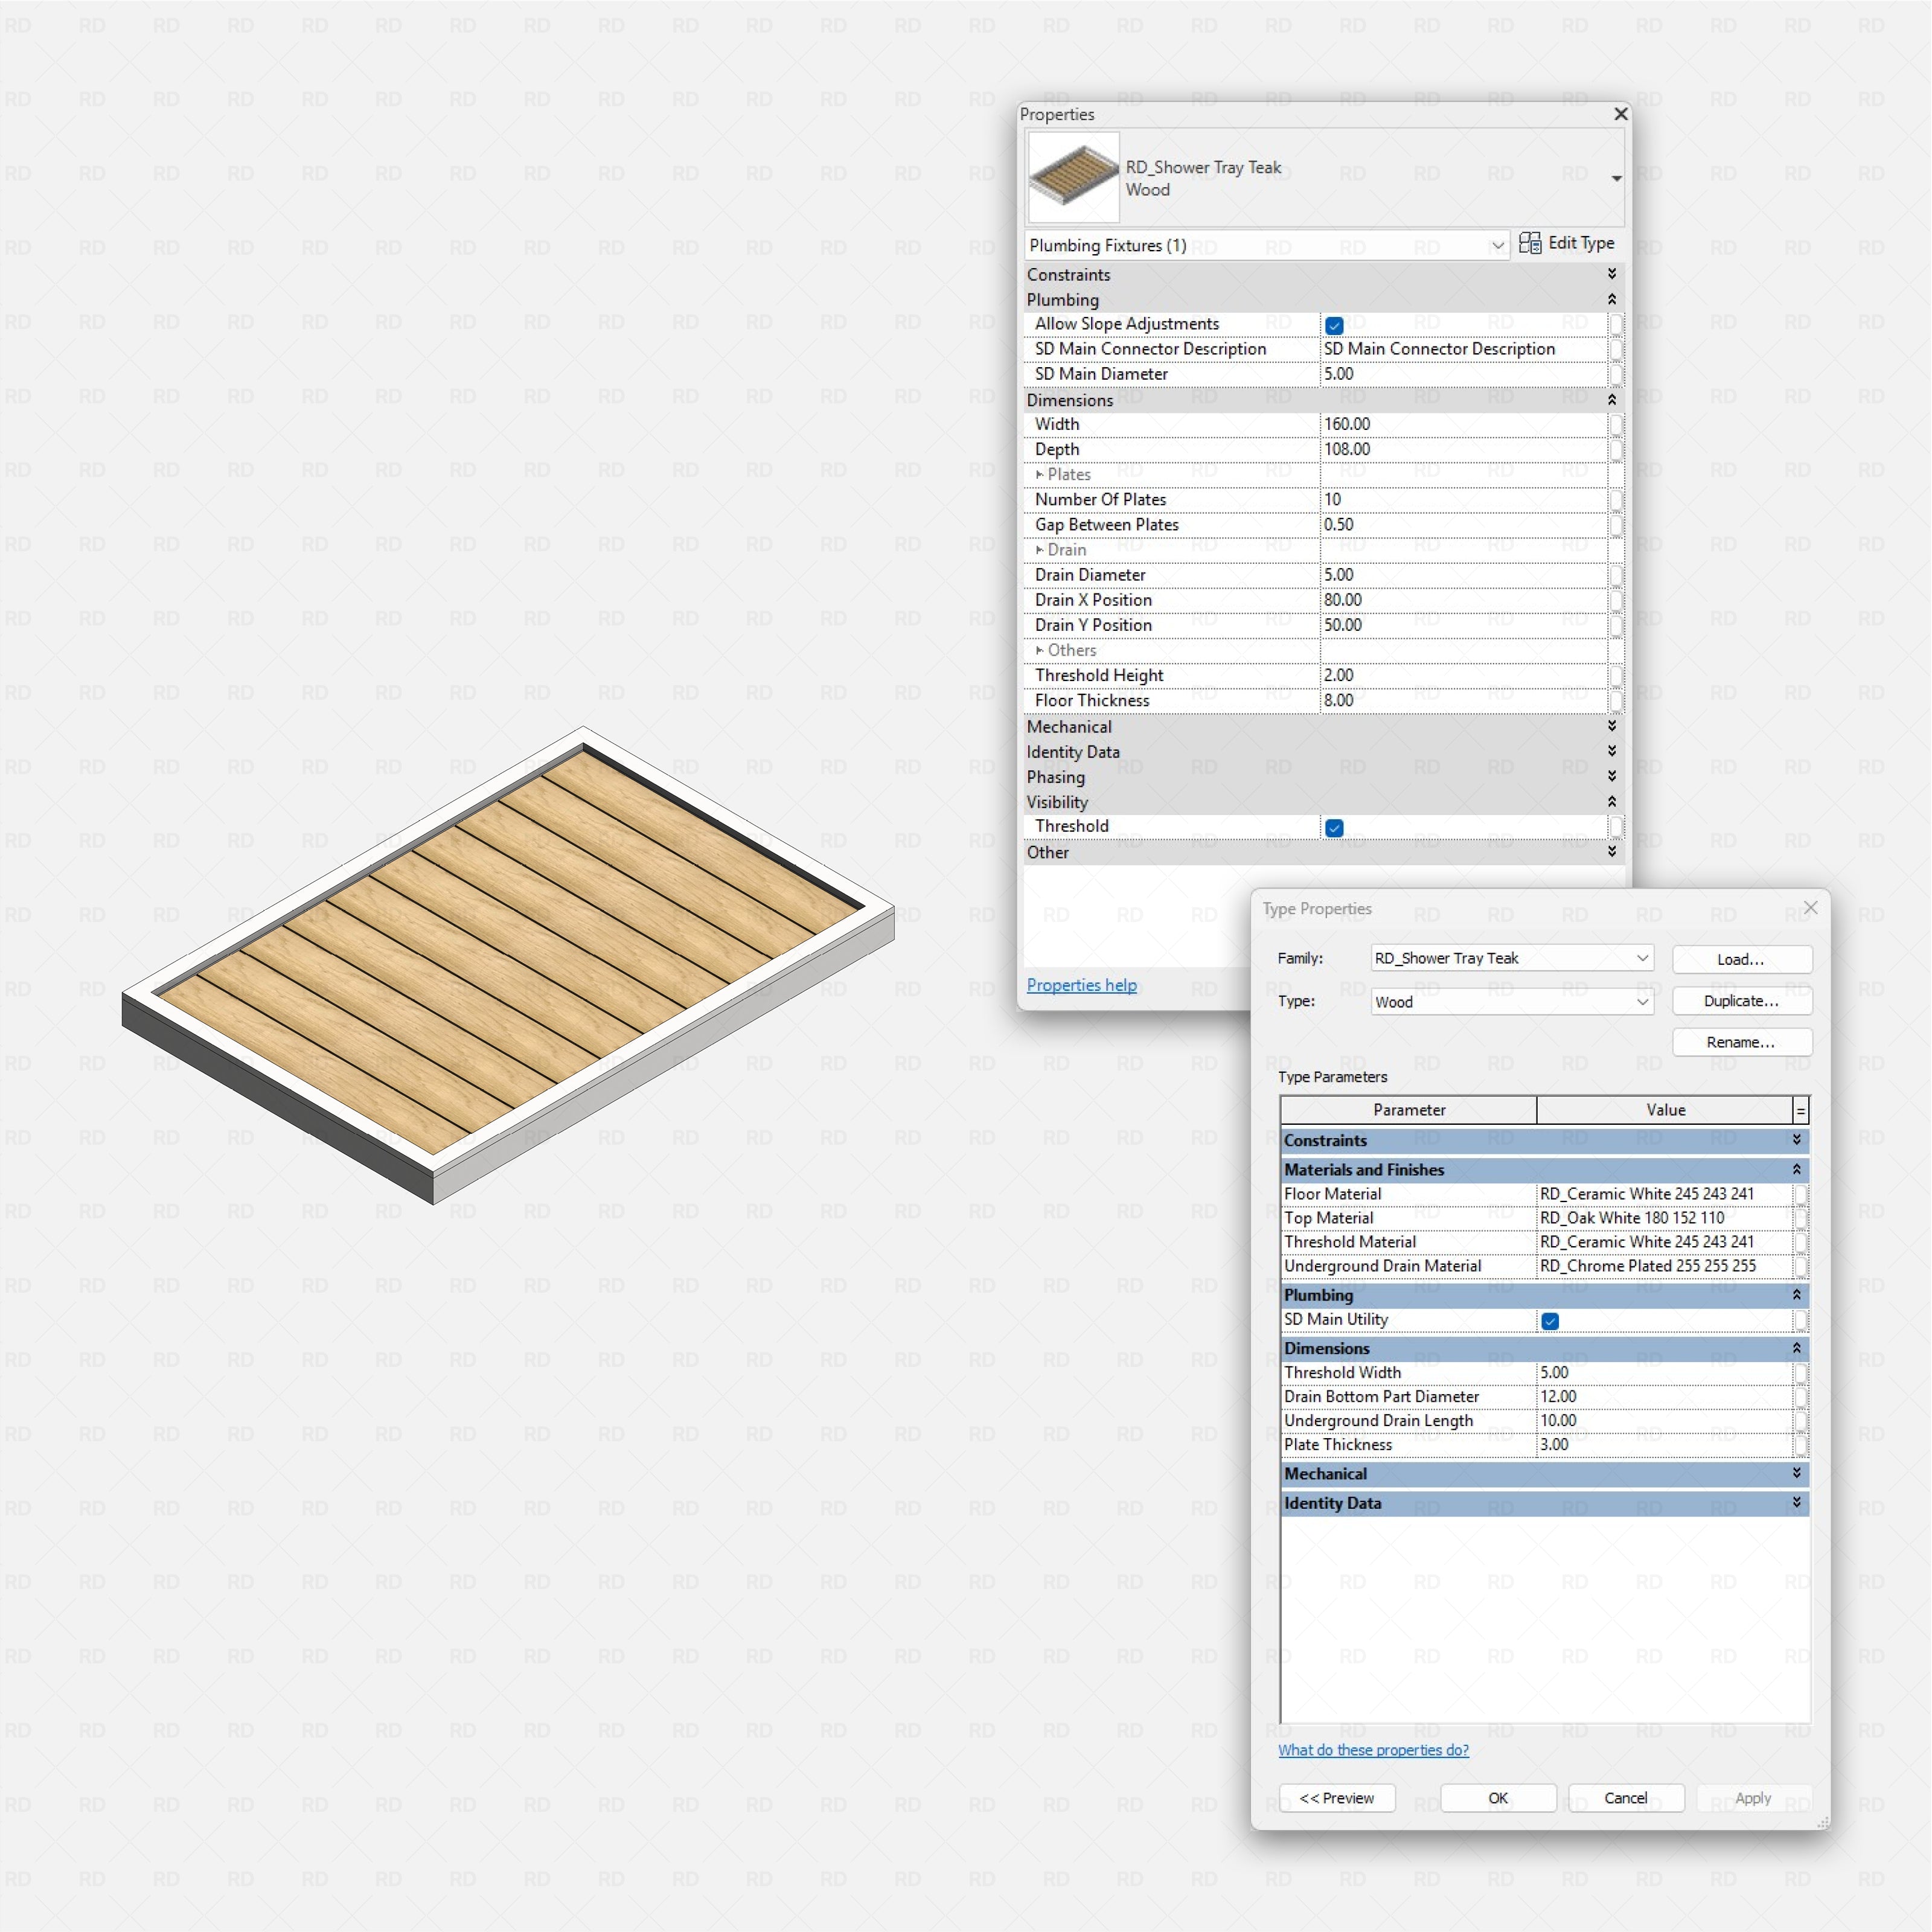Viewport: 1932px width, 1932px height.
Task: Open the Type dropdown showing Wood
Action: [1512, 1002]
